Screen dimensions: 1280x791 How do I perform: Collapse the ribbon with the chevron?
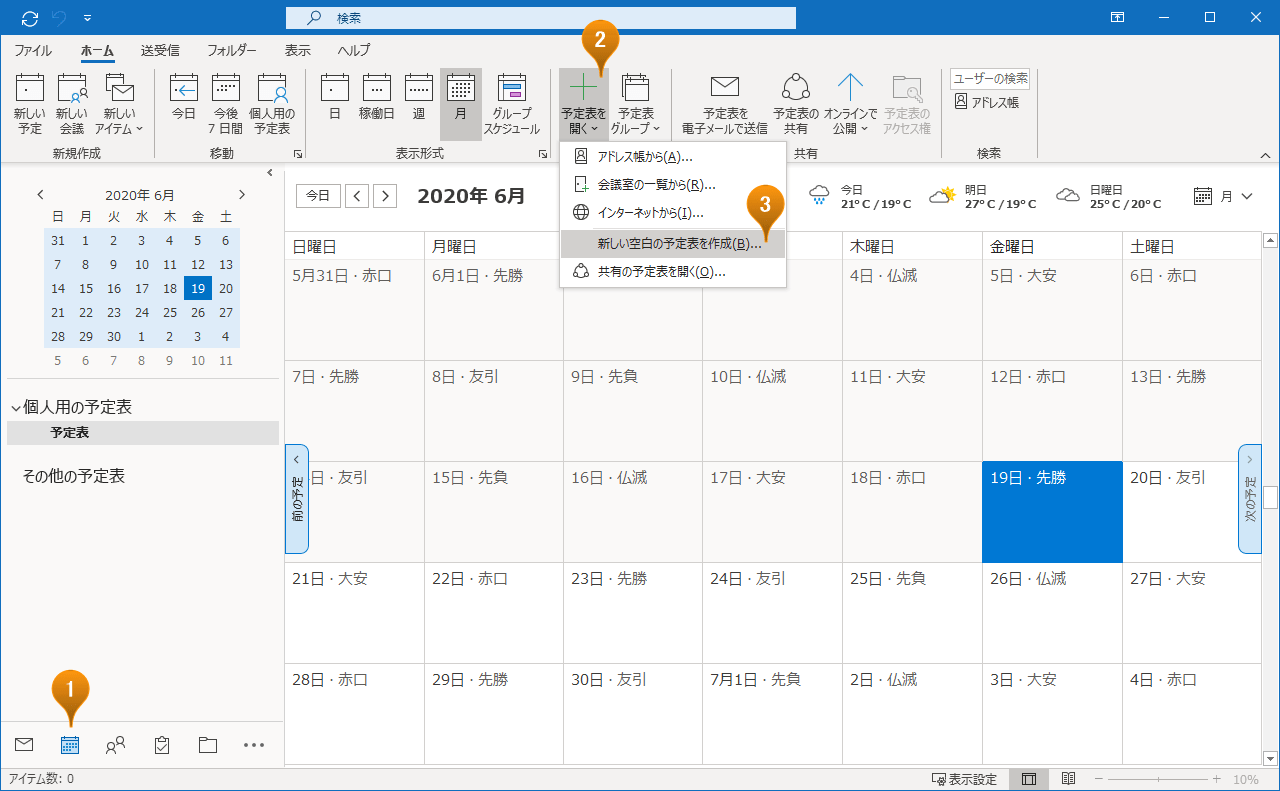[1265, 155]
